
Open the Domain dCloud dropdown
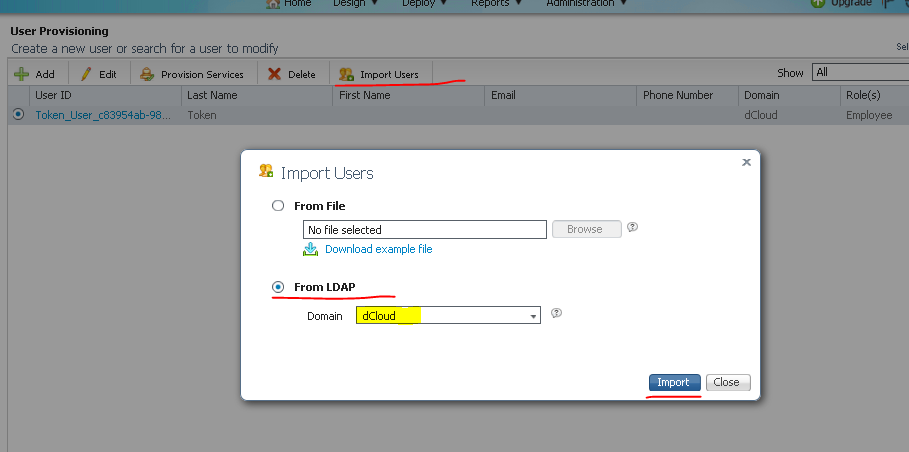click(448, 315)
